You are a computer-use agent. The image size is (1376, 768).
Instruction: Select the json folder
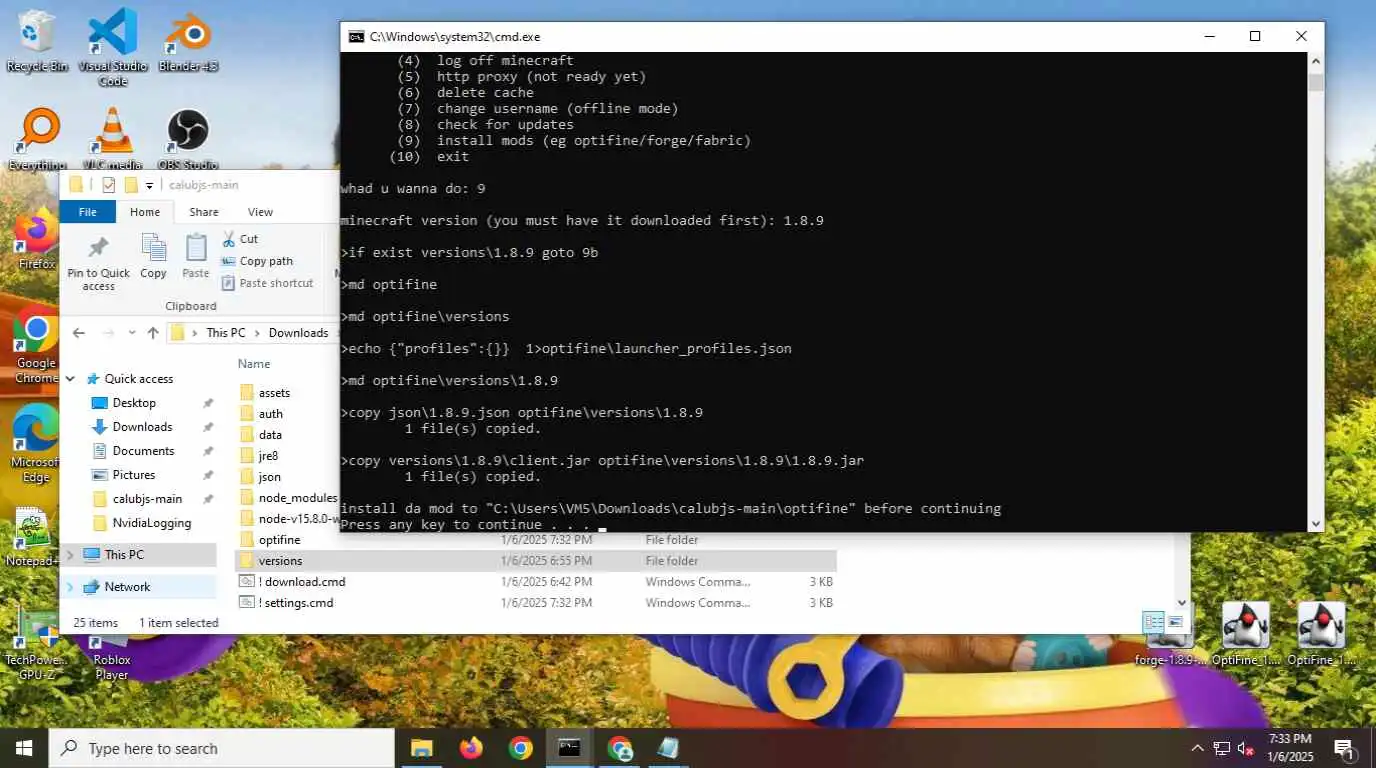point(269,477)
